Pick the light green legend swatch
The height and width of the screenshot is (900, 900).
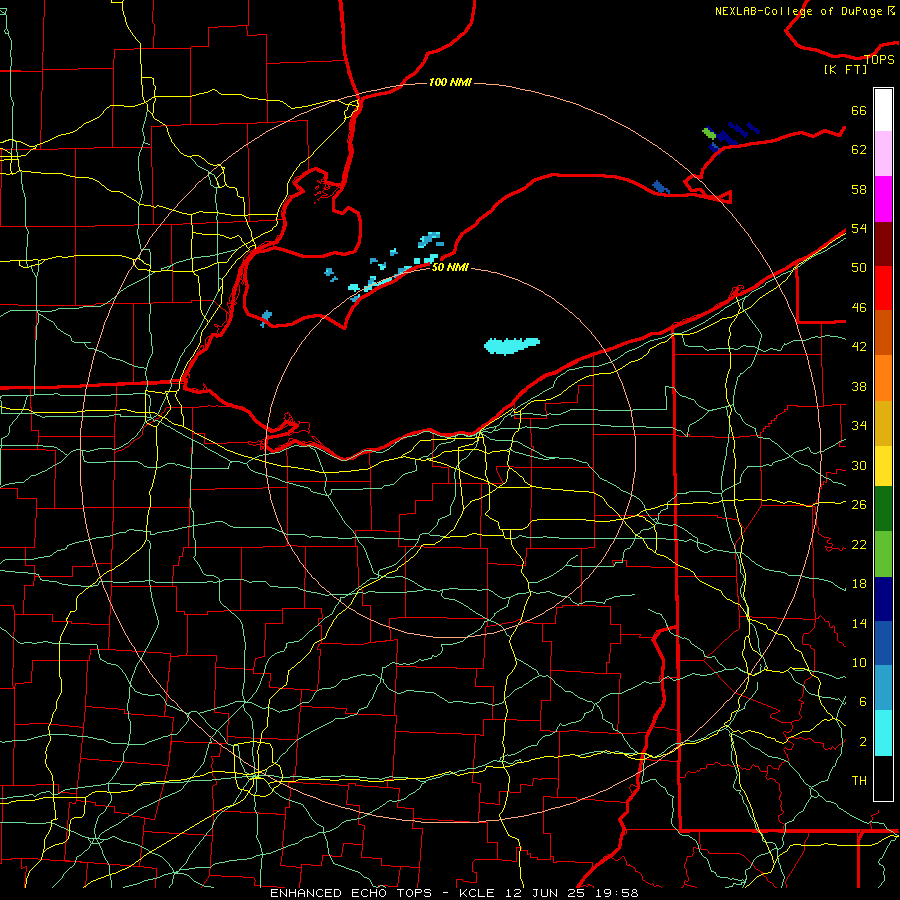click(x=883, y=554)
